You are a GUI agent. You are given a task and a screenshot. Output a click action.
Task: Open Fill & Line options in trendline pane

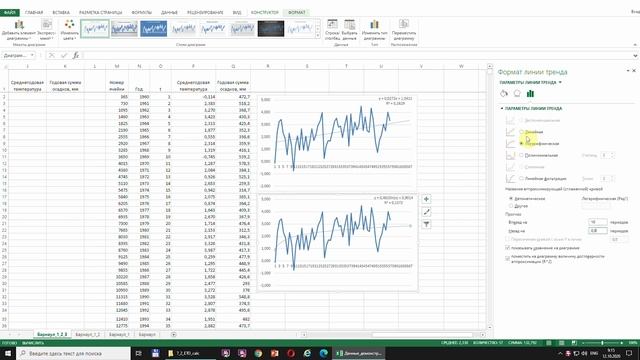(504, 93)
